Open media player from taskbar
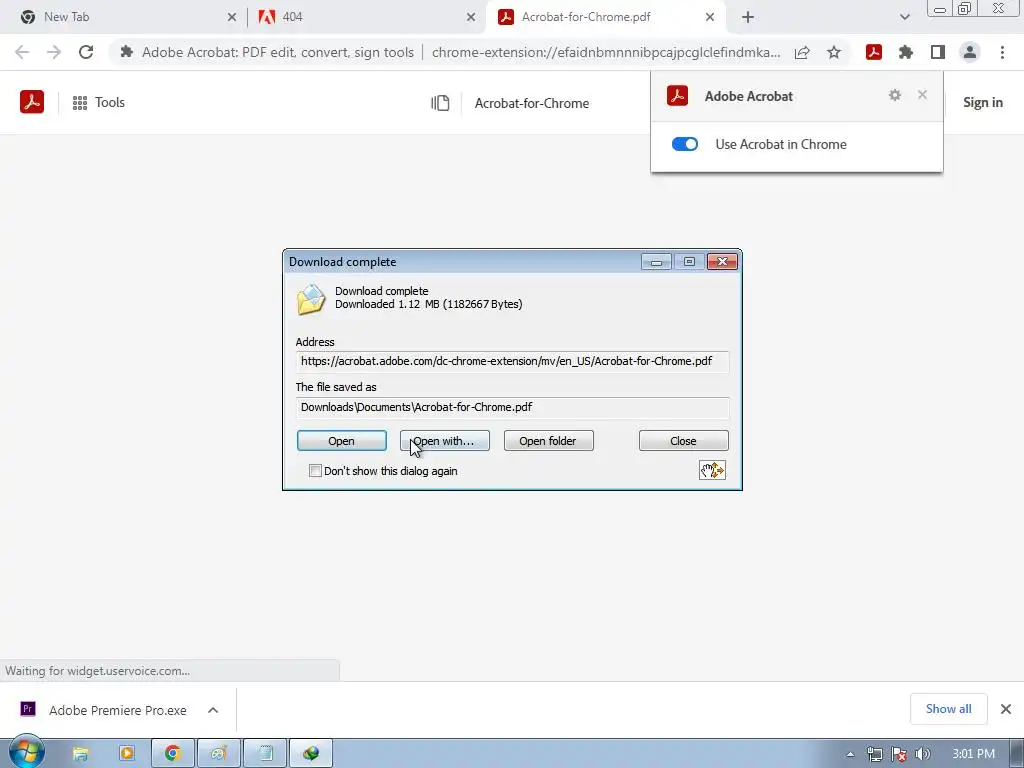Image resolution: width=1024 pixels, height=768 pixels. coord(127,754)
